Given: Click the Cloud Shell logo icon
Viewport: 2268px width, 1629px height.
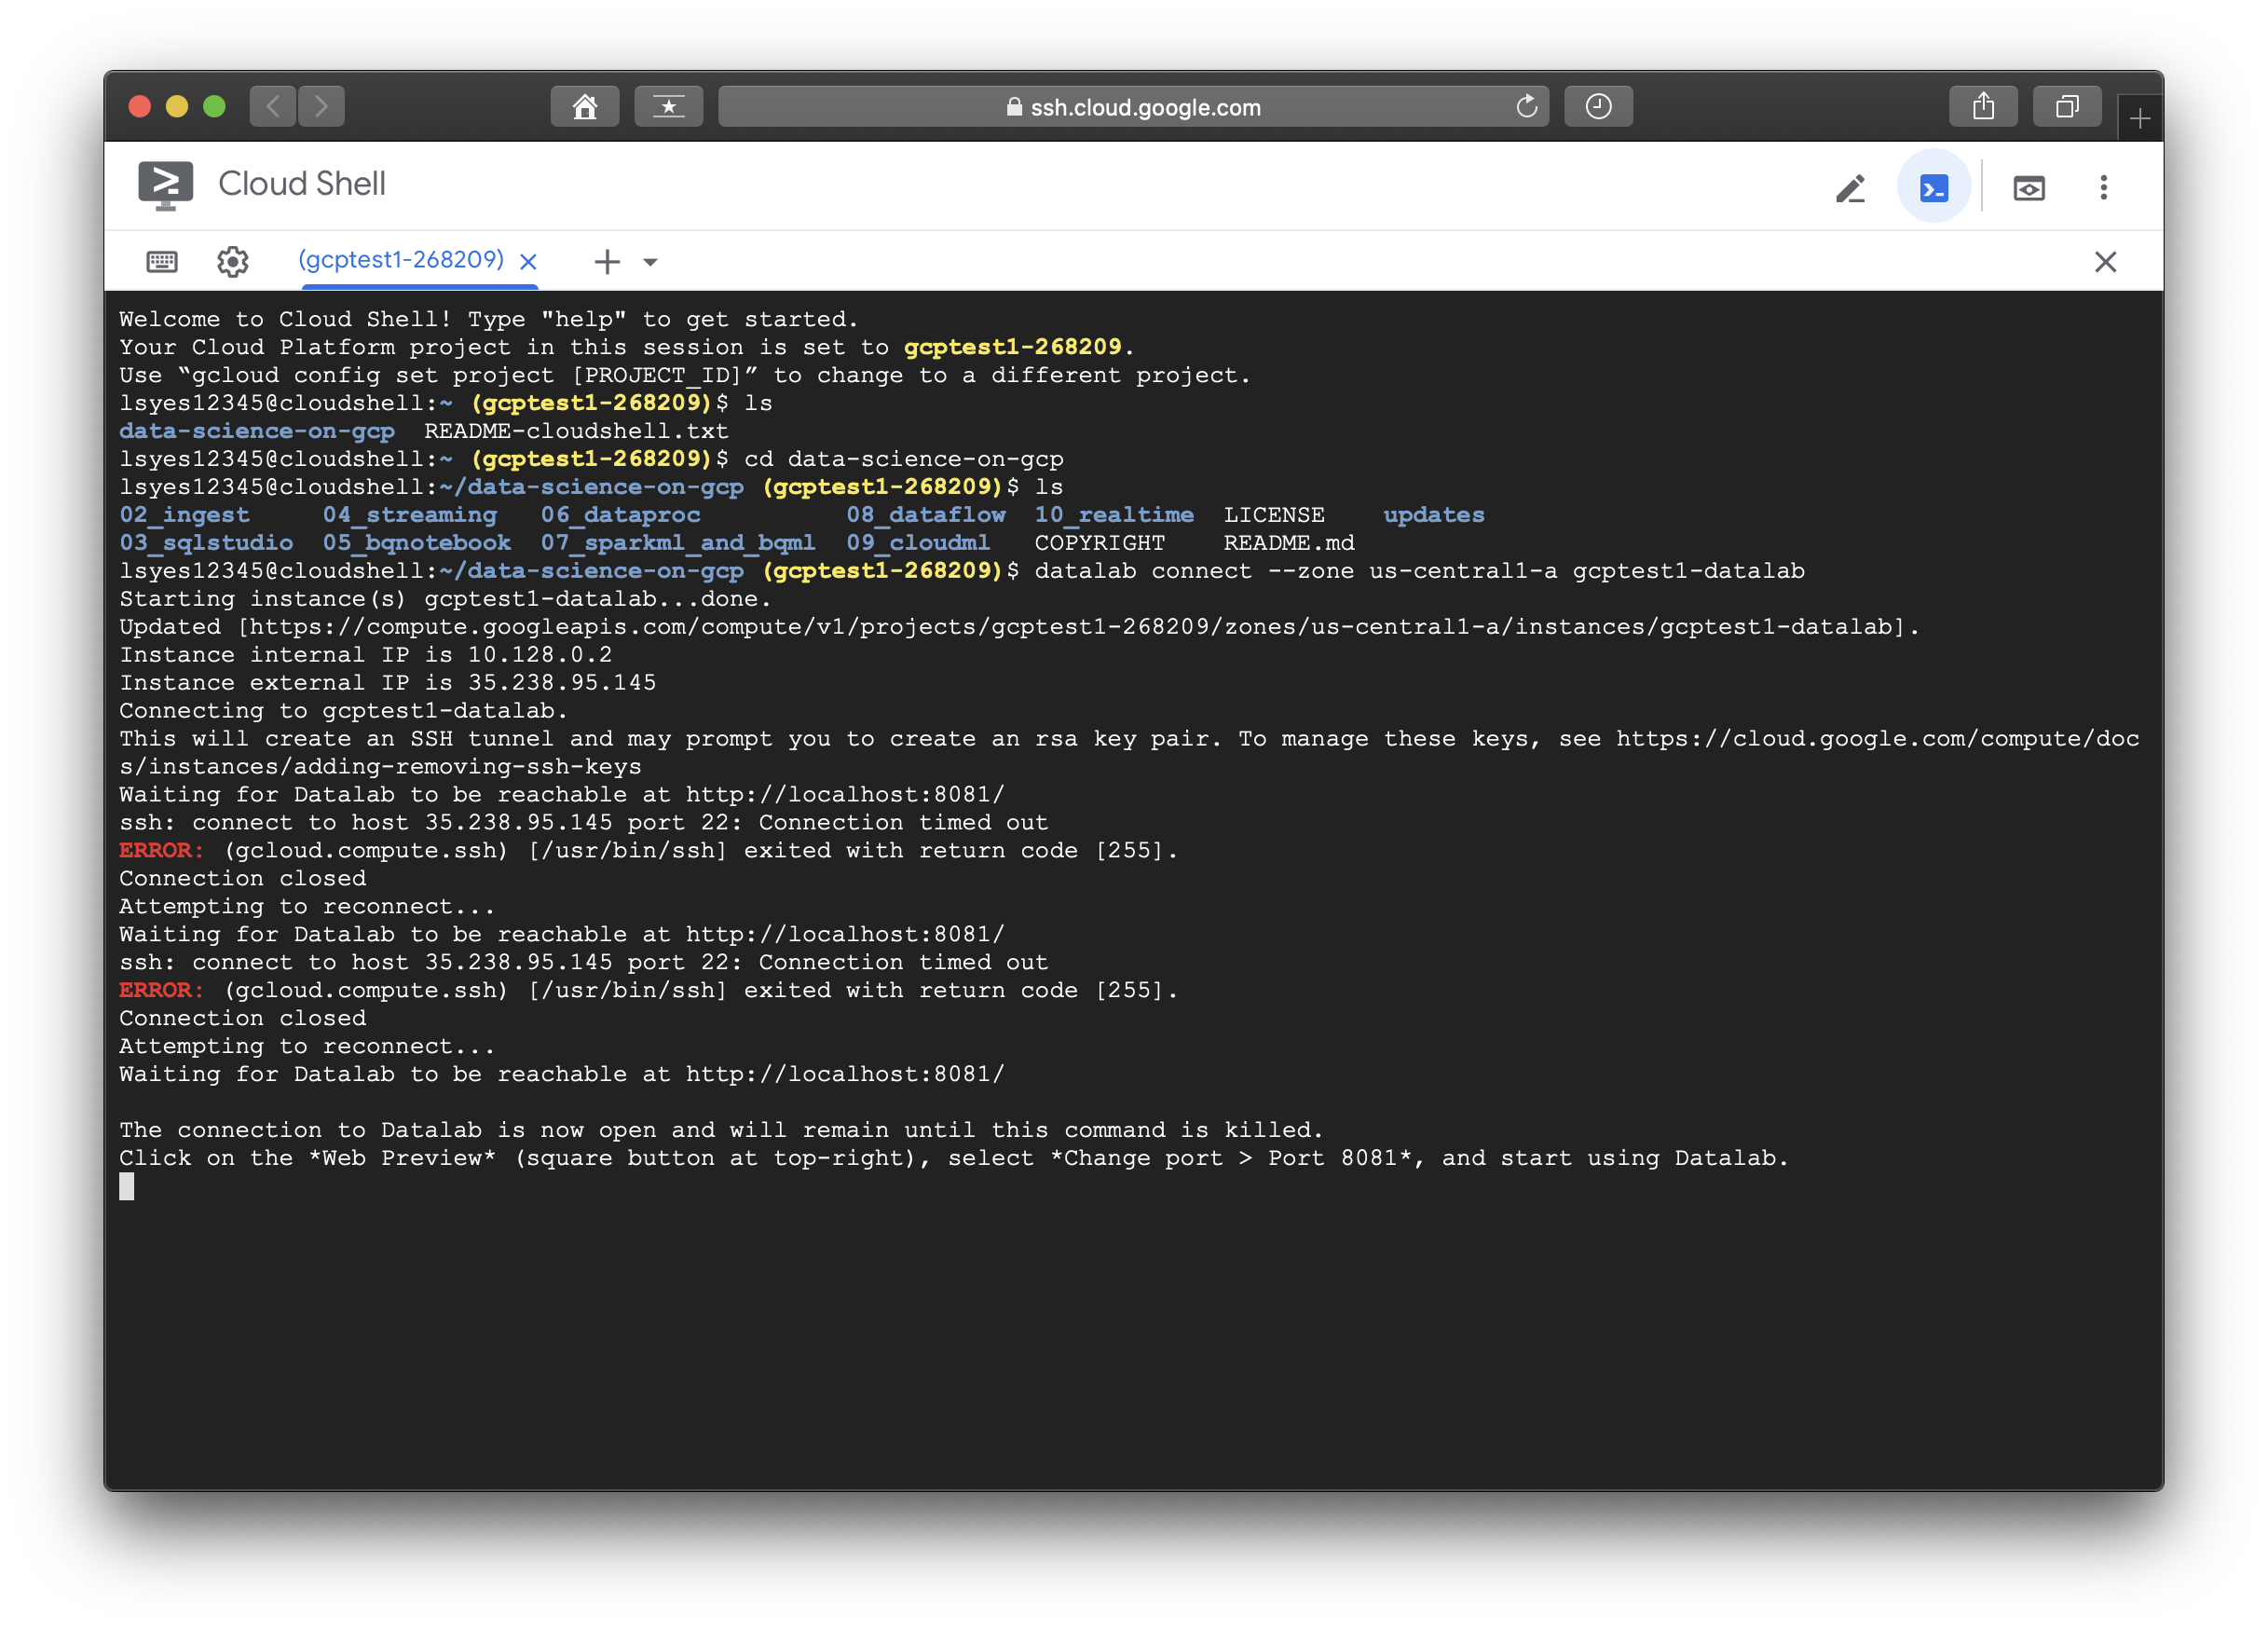Looking at the screenshot, I should coord(165,186).
